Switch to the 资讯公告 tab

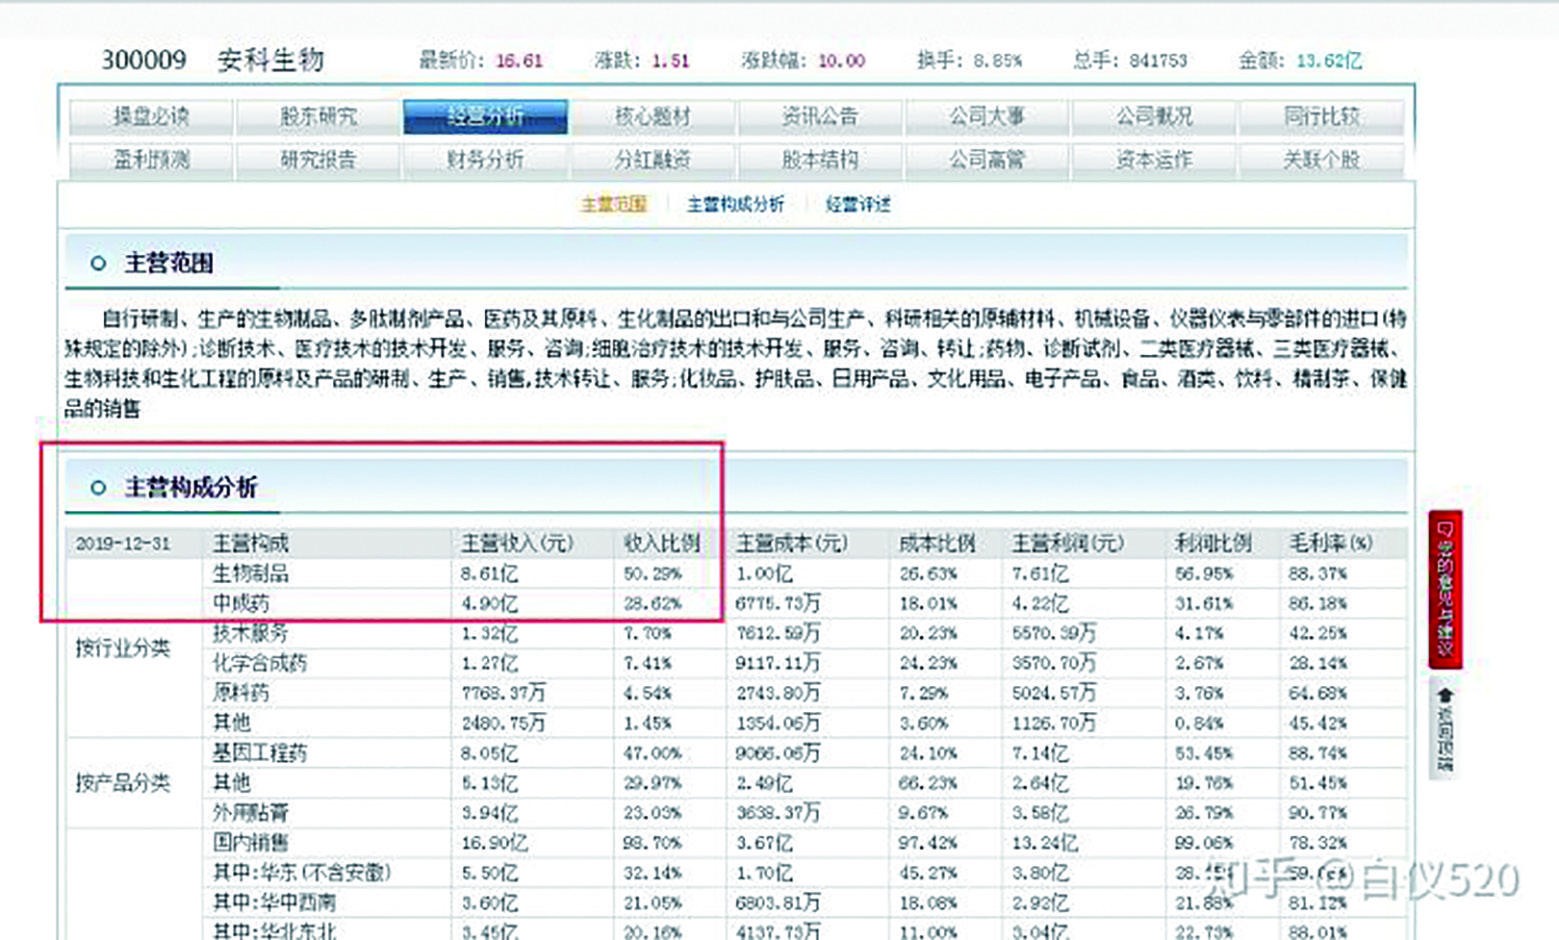[820, 116]
